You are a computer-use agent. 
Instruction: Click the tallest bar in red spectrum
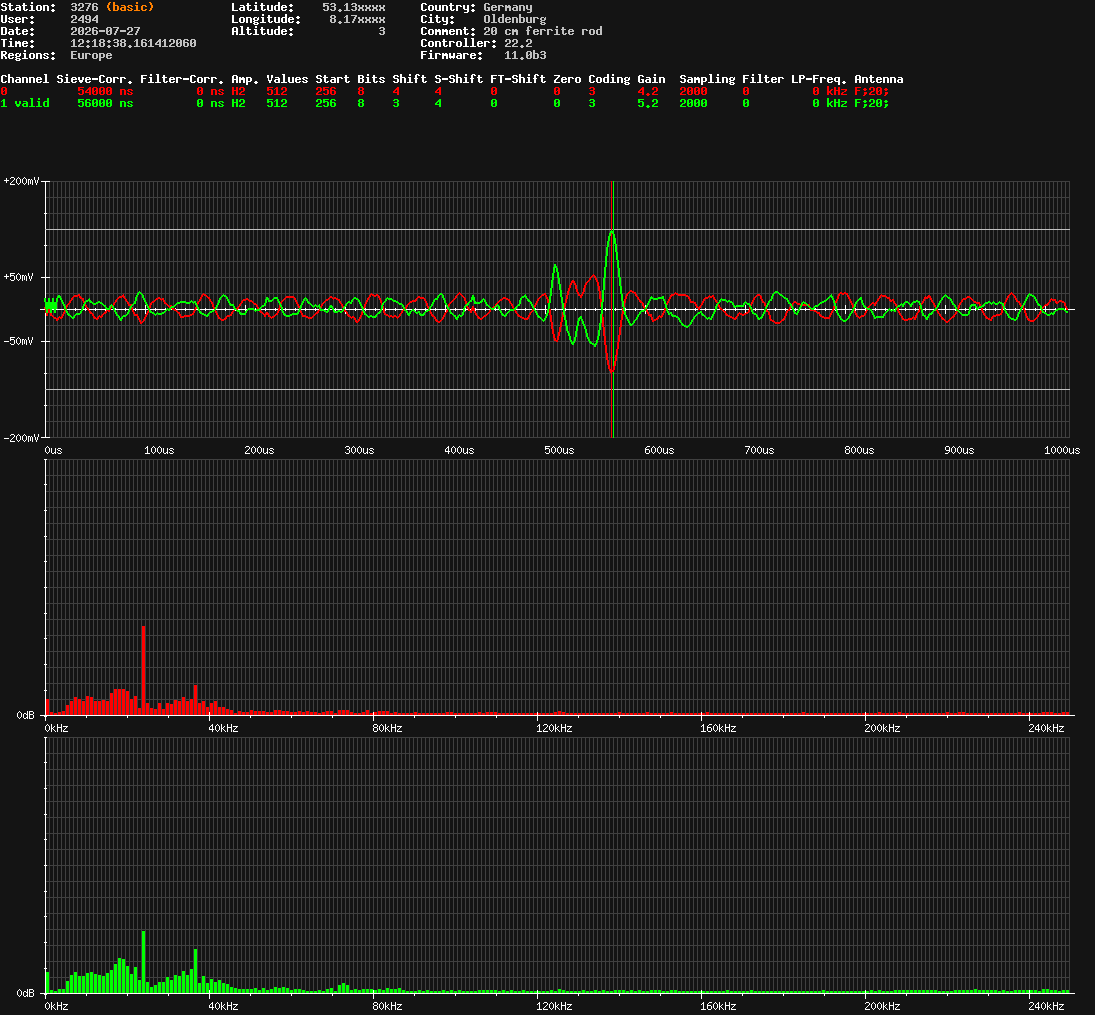tap(143, 670)
